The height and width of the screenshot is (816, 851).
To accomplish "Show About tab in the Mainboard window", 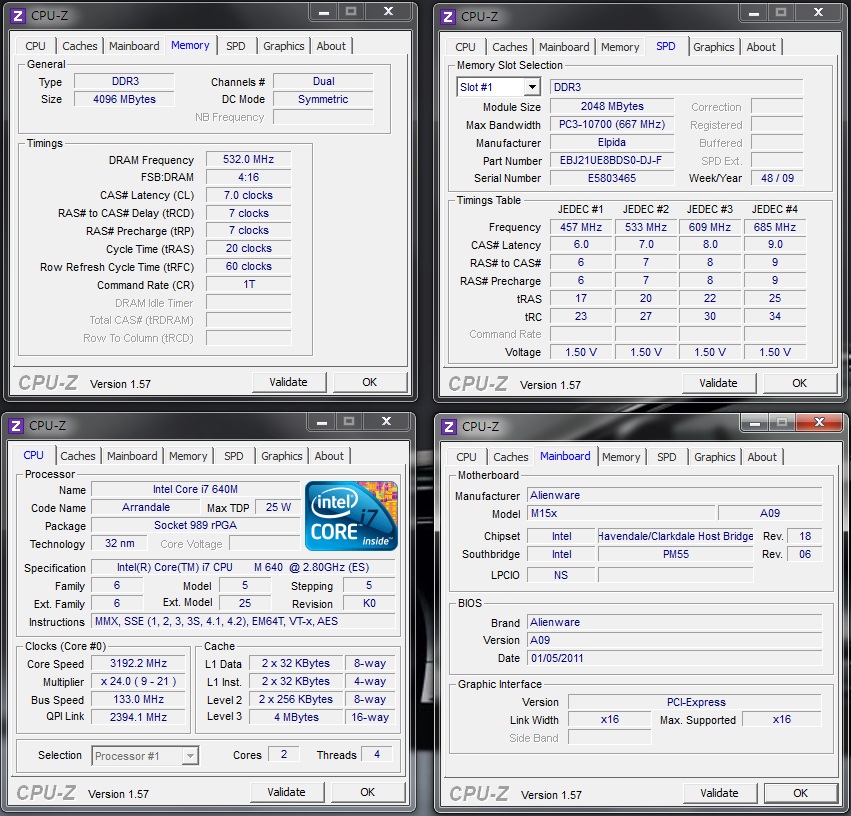I will pyautogui.click(x=762, y=457).
